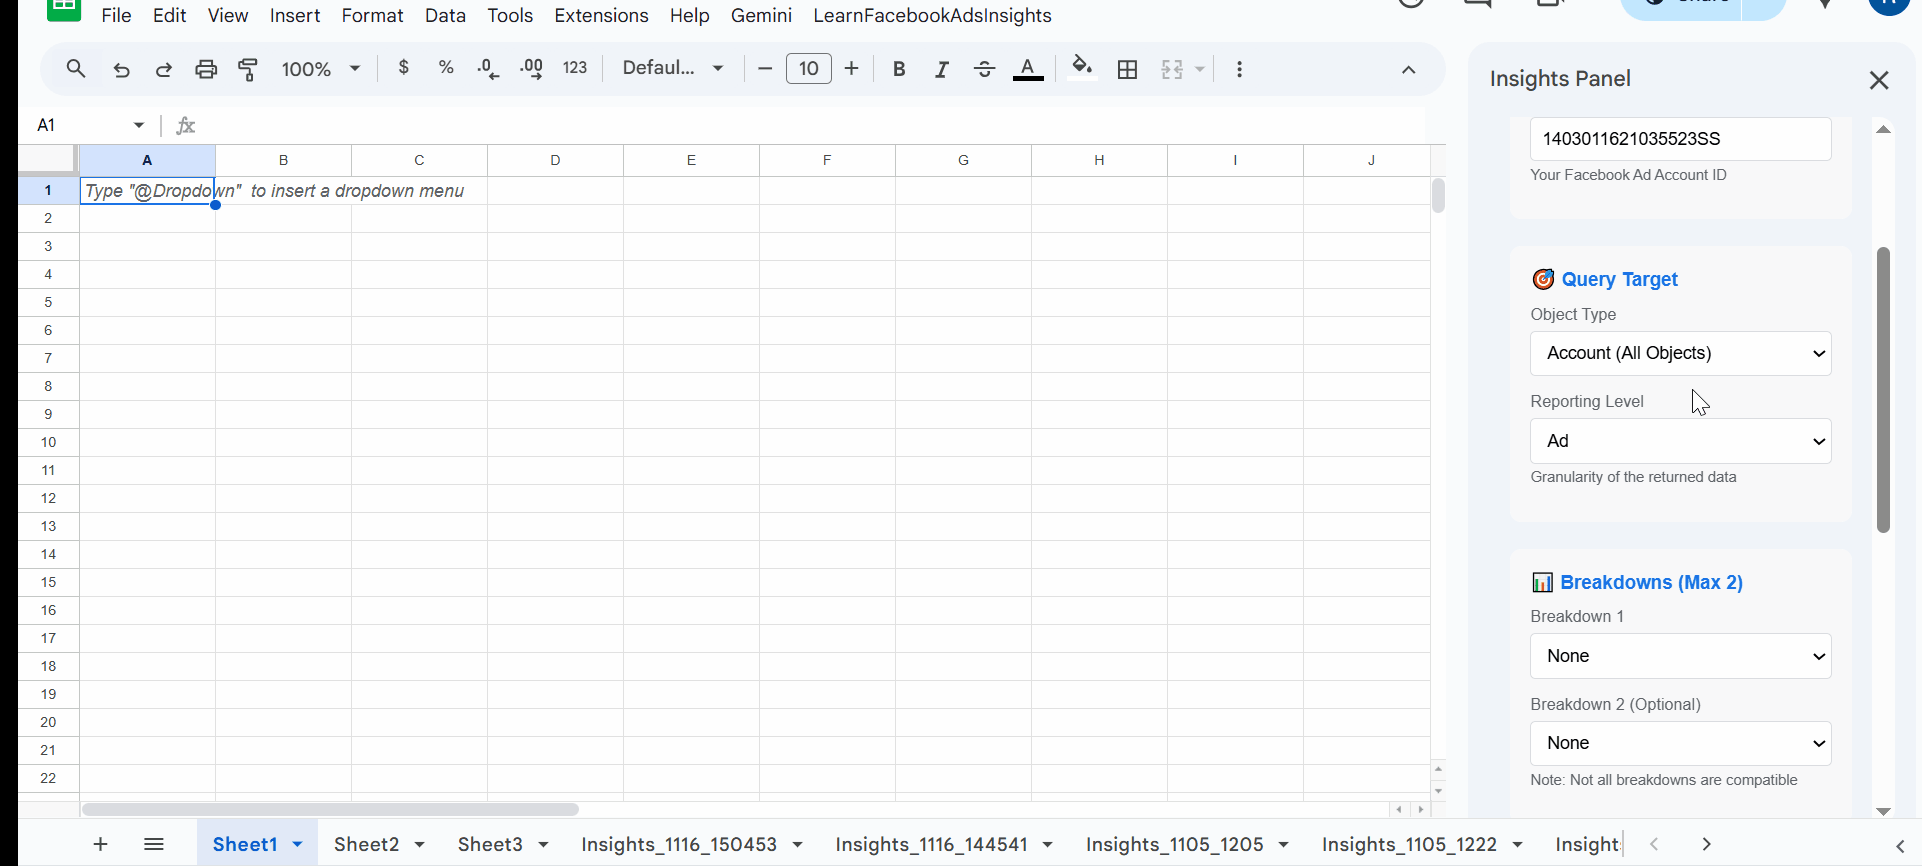Decrease decimal places

[489, 69]
